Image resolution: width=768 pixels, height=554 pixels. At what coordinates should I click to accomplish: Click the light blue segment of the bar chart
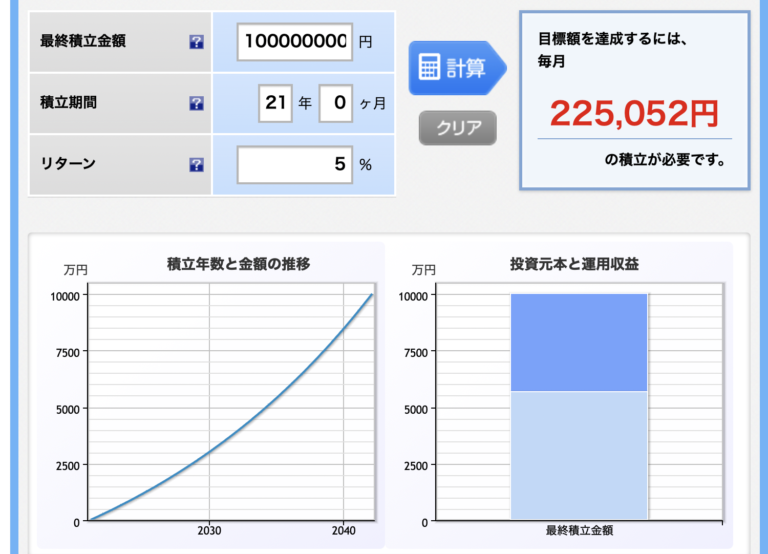[579, 455]
